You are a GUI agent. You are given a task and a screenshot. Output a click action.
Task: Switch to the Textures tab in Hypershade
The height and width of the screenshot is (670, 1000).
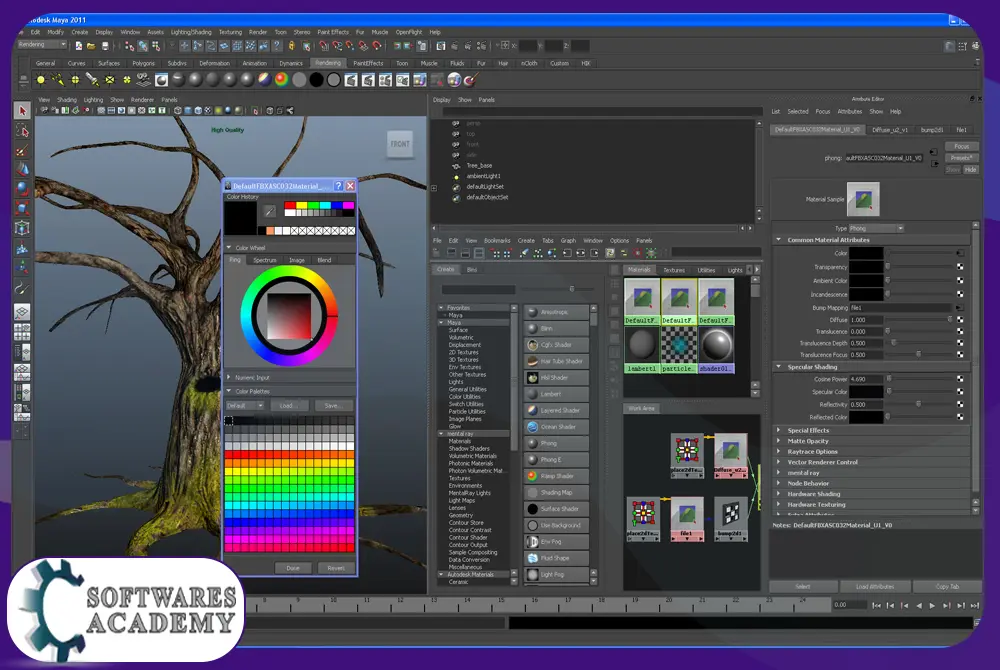(x=673, y=270)
